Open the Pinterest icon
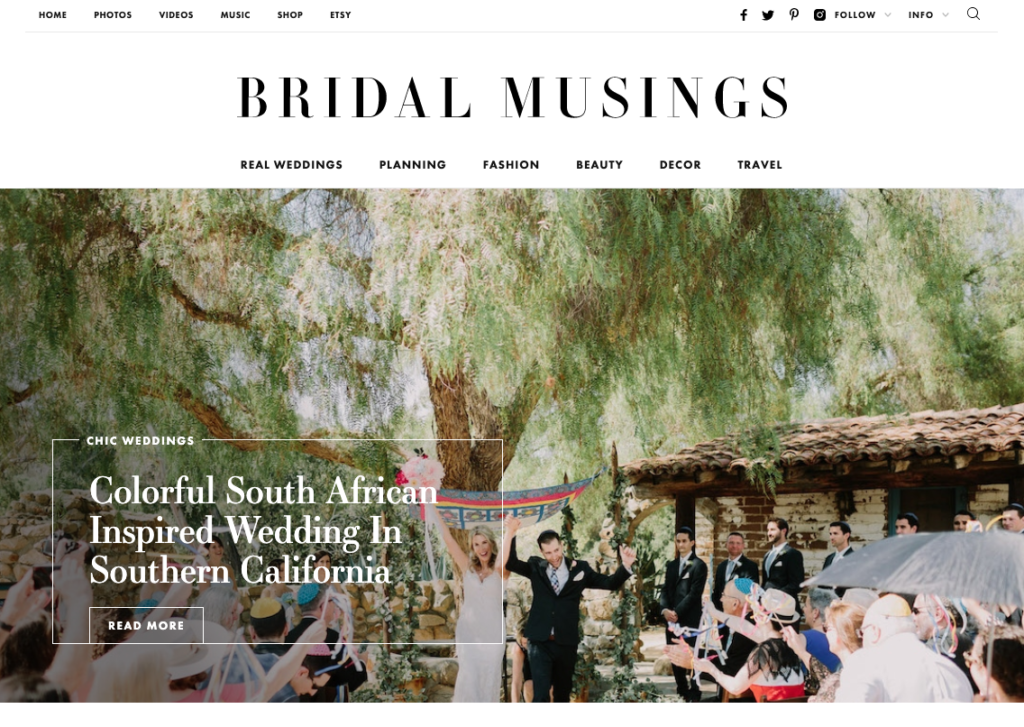The height and width of the screenshot is (727, 1024). [x=793, y=14]
